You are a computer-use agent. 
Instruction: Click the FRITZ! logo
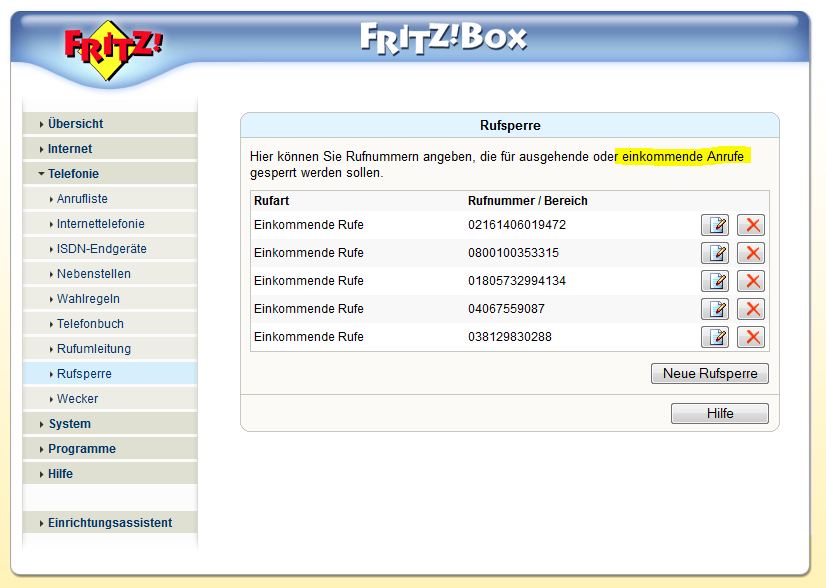113,49
